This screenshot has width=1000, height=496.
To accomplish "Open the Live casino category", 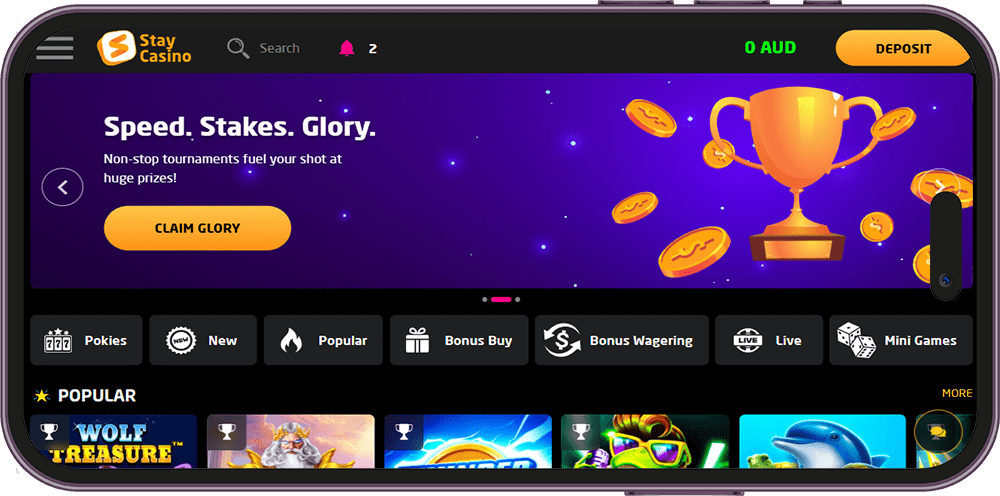I will (x=769, y=340).
